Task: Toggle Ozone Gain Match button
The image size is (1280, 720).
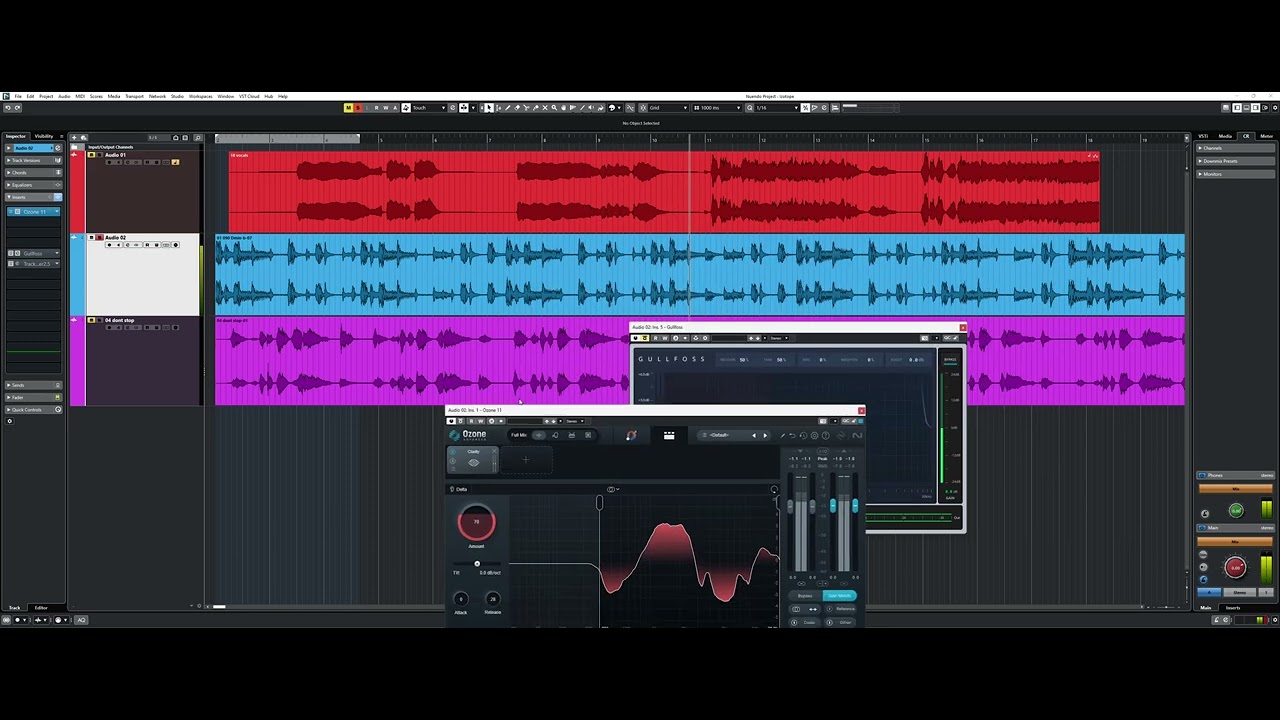Action: [840, 596]
